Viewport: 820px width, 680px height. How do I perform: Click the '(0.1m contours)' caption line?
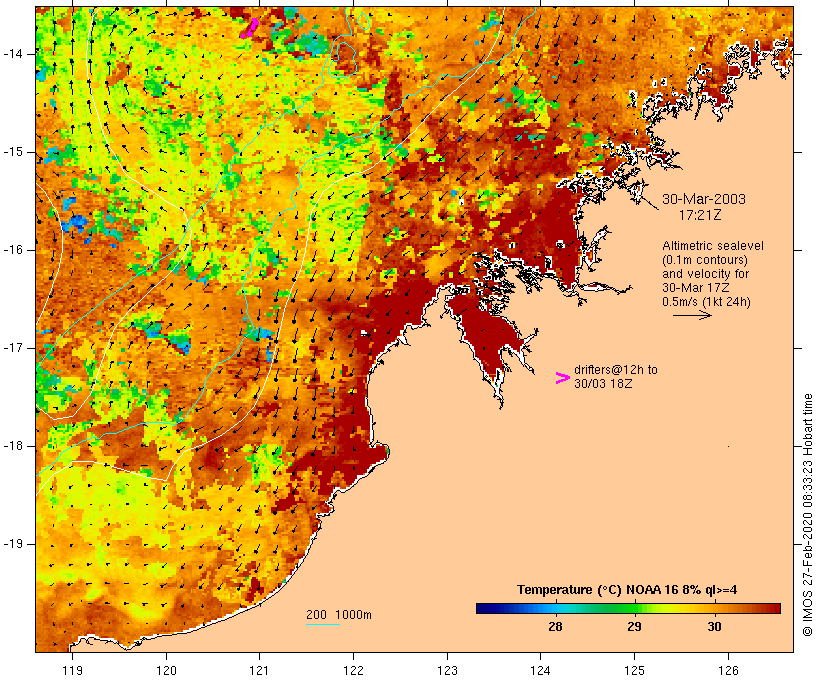point(705,260)
